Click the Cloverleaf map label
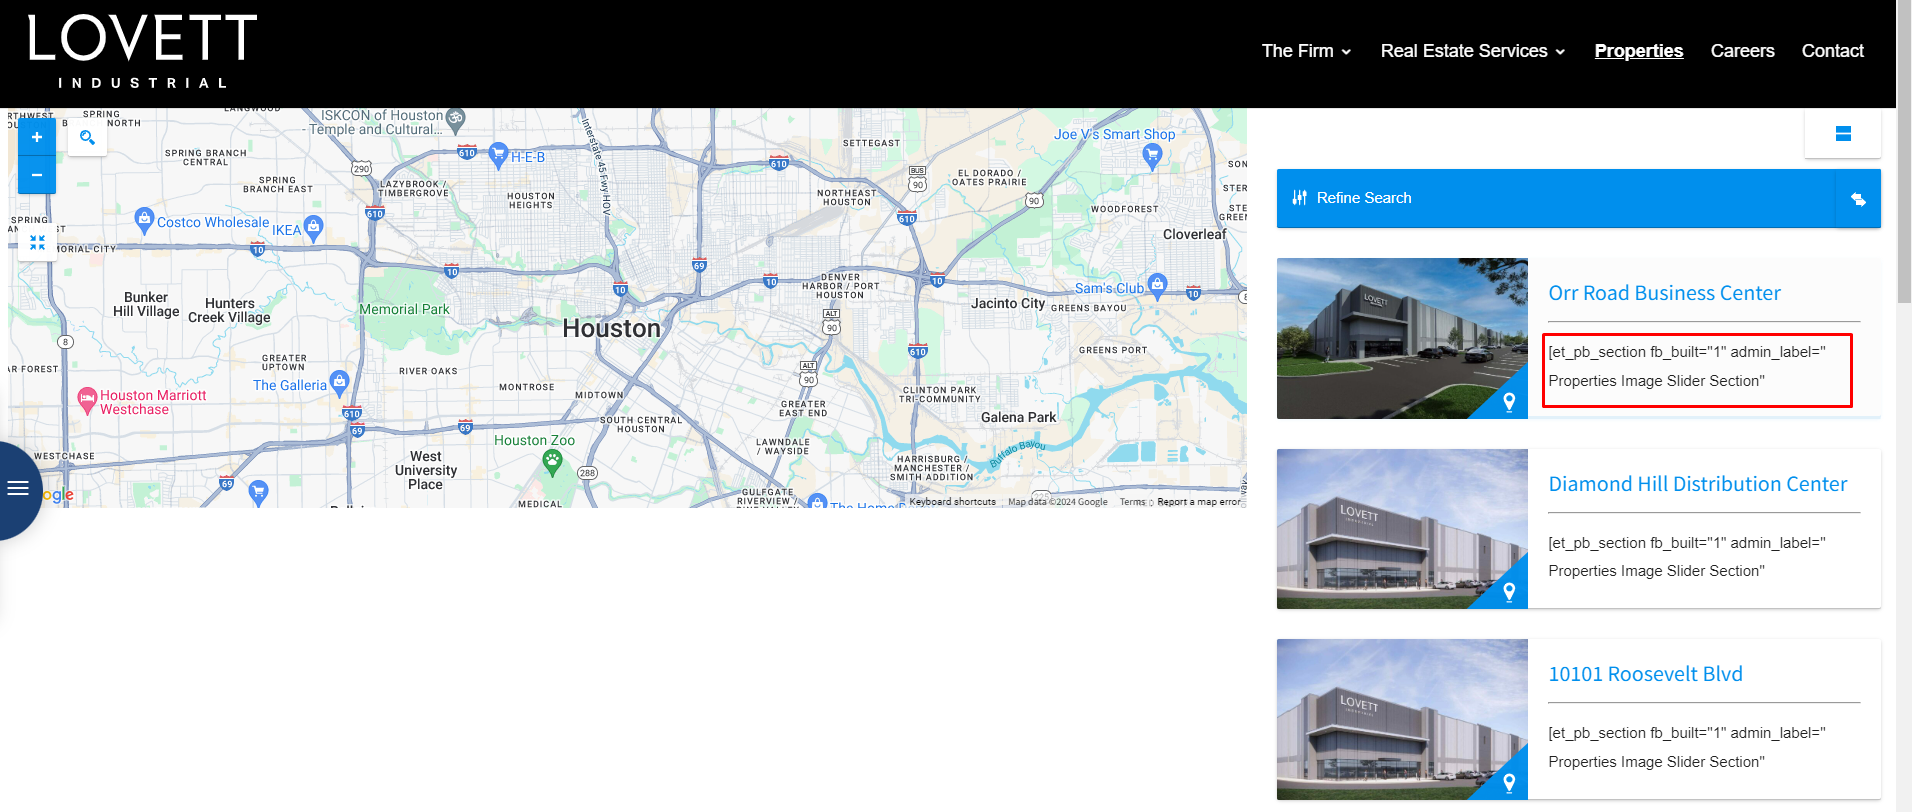The image size is (1912, 812). [1194, 235]
